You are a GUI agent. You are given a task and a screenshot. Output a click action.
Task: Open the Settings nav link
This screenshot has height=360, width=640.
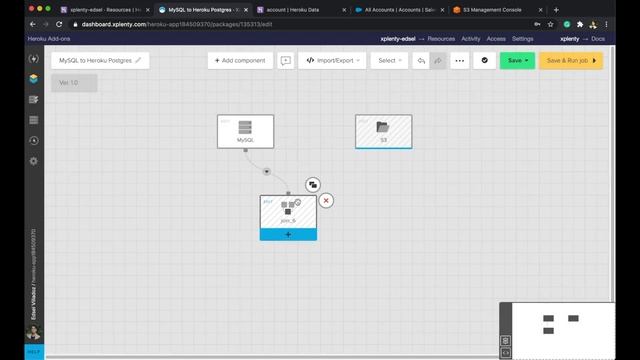point(522,39)
